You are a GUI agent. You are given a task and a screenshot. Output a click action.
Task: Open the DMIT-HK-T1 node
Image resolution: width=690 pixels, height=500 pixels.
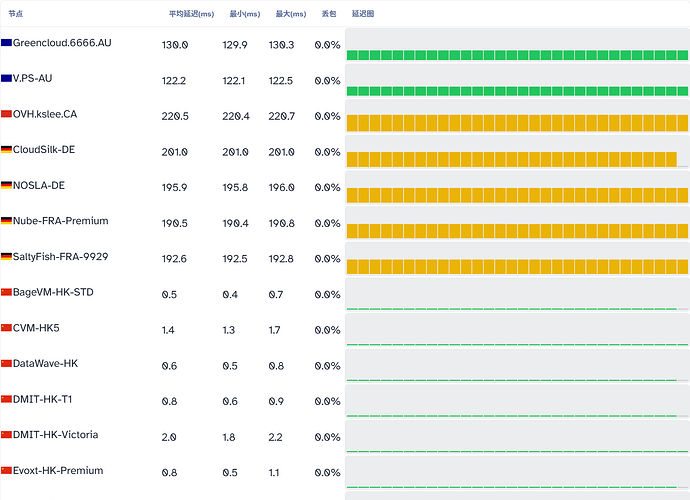tap(43, 399)
